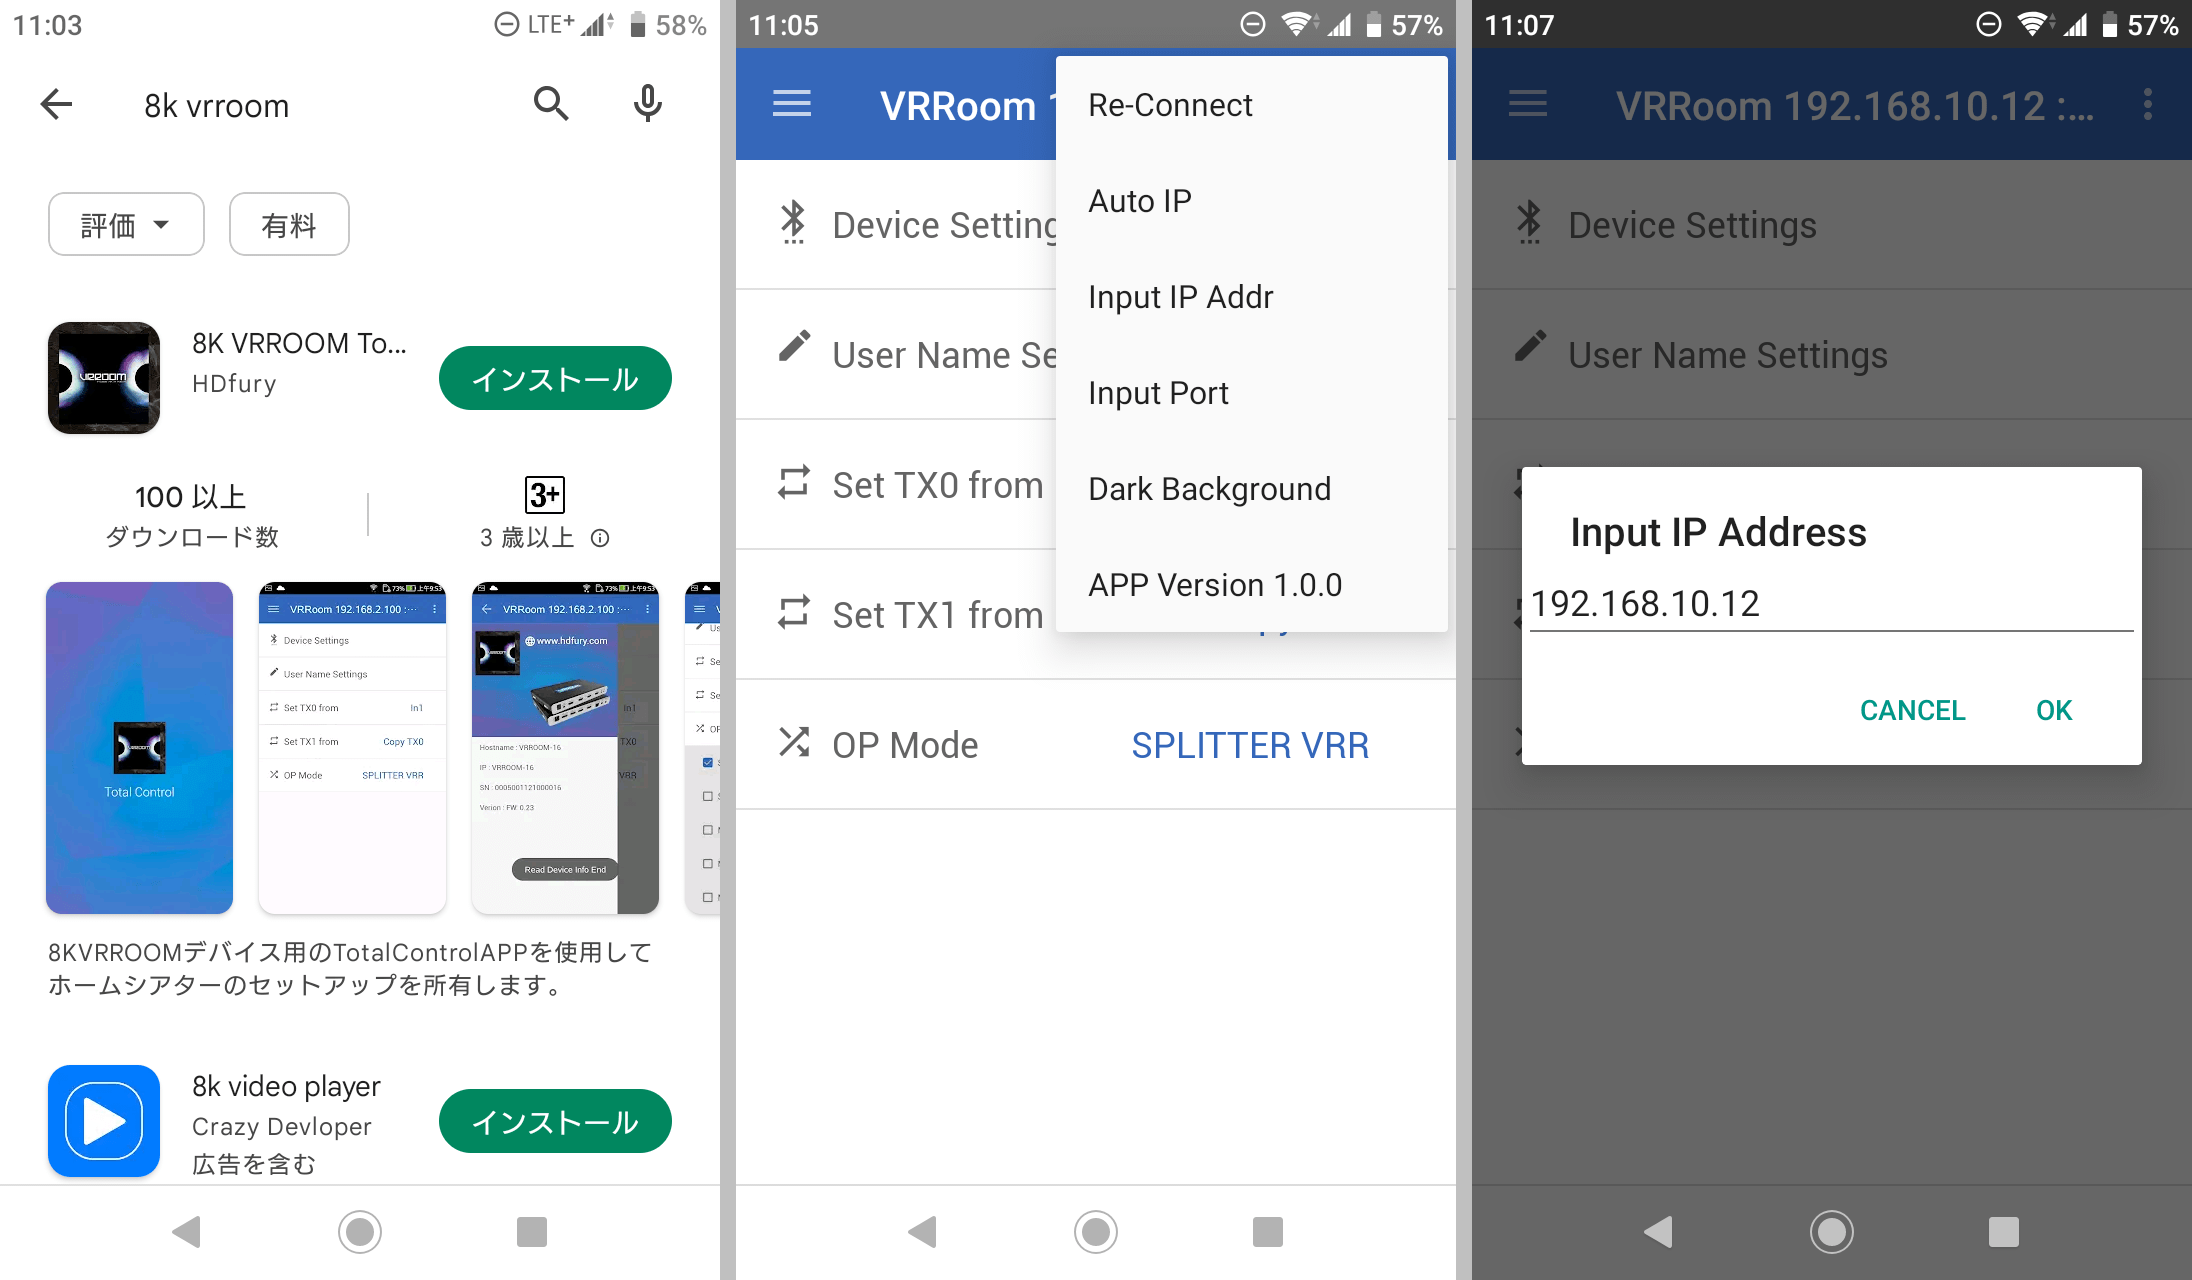
Task: Choose Input Port from the menu
Action: (1251, 393)
